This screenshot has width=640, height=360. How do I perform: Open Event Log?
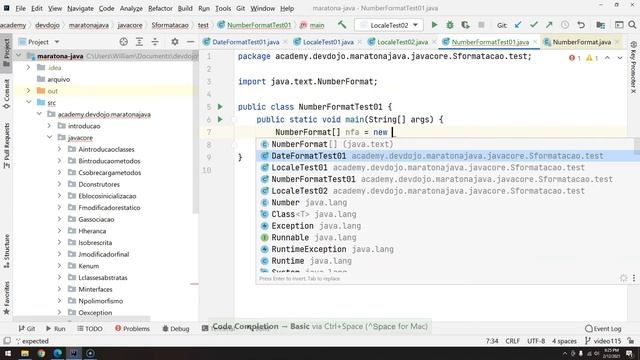603,328
